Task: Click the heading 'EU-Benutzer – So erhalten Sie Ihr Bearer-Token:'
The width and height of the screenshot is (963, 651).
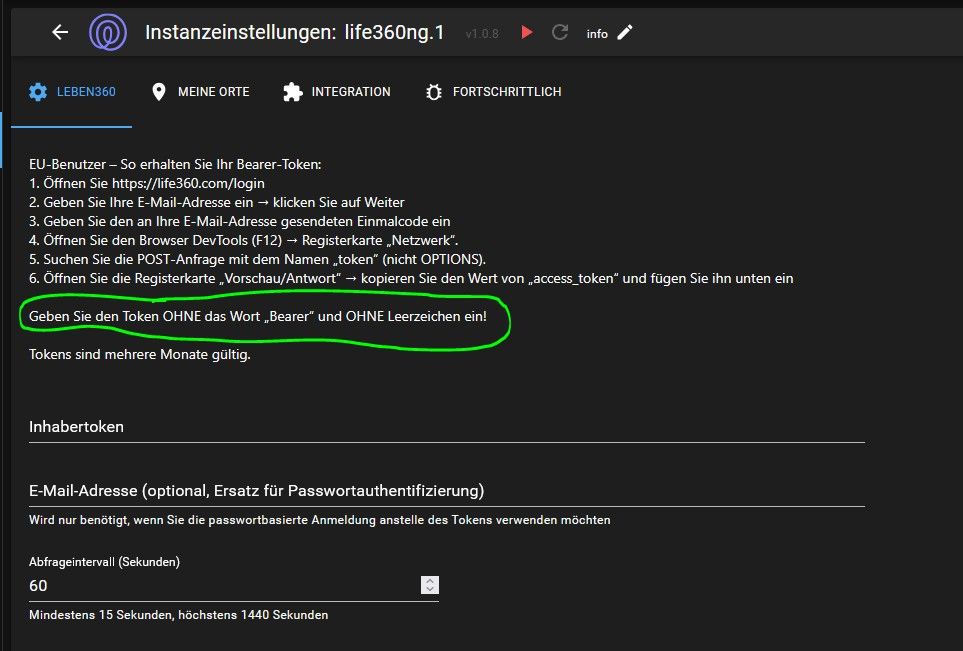Action: pyautogui.click(x=175, y=164)
